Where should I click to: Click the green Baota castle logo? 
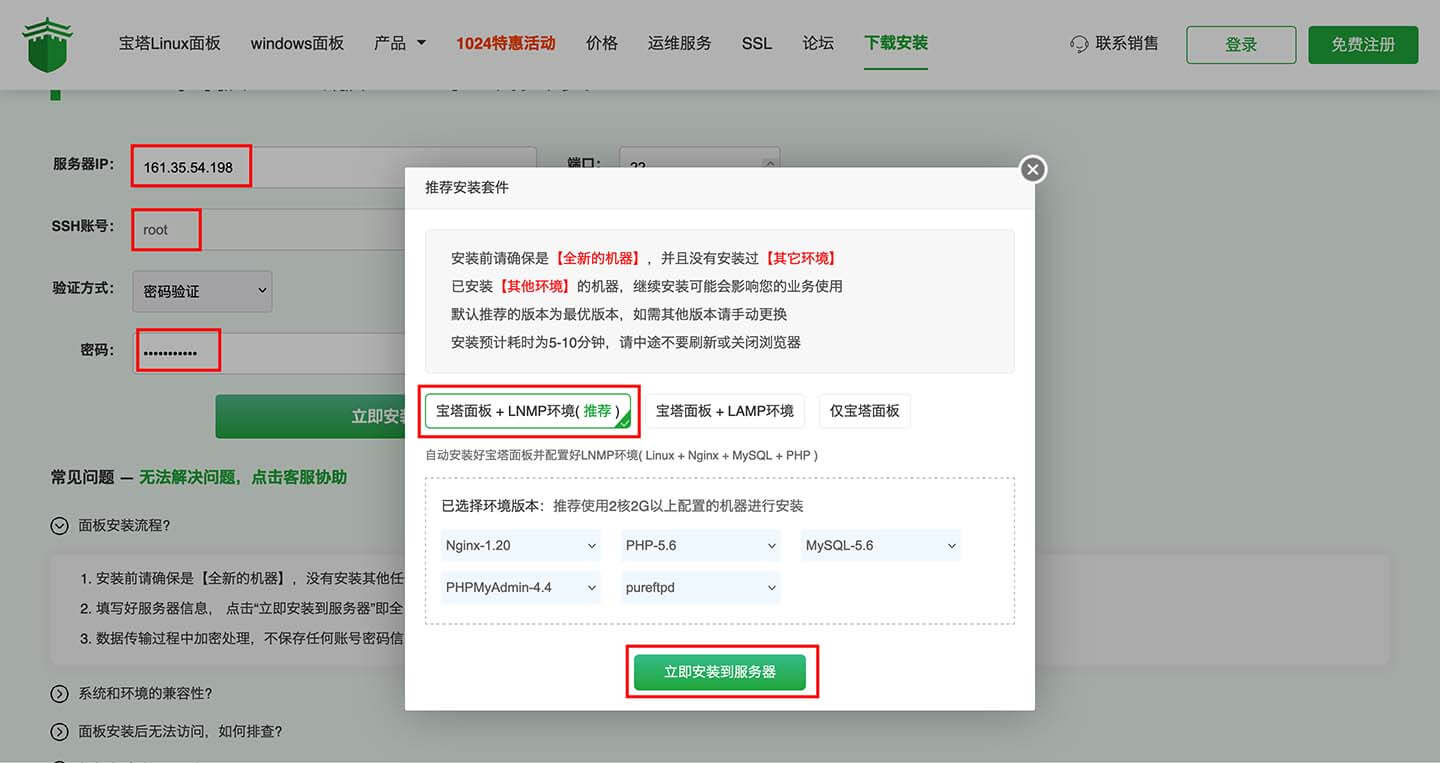click(x=47, y=45)
